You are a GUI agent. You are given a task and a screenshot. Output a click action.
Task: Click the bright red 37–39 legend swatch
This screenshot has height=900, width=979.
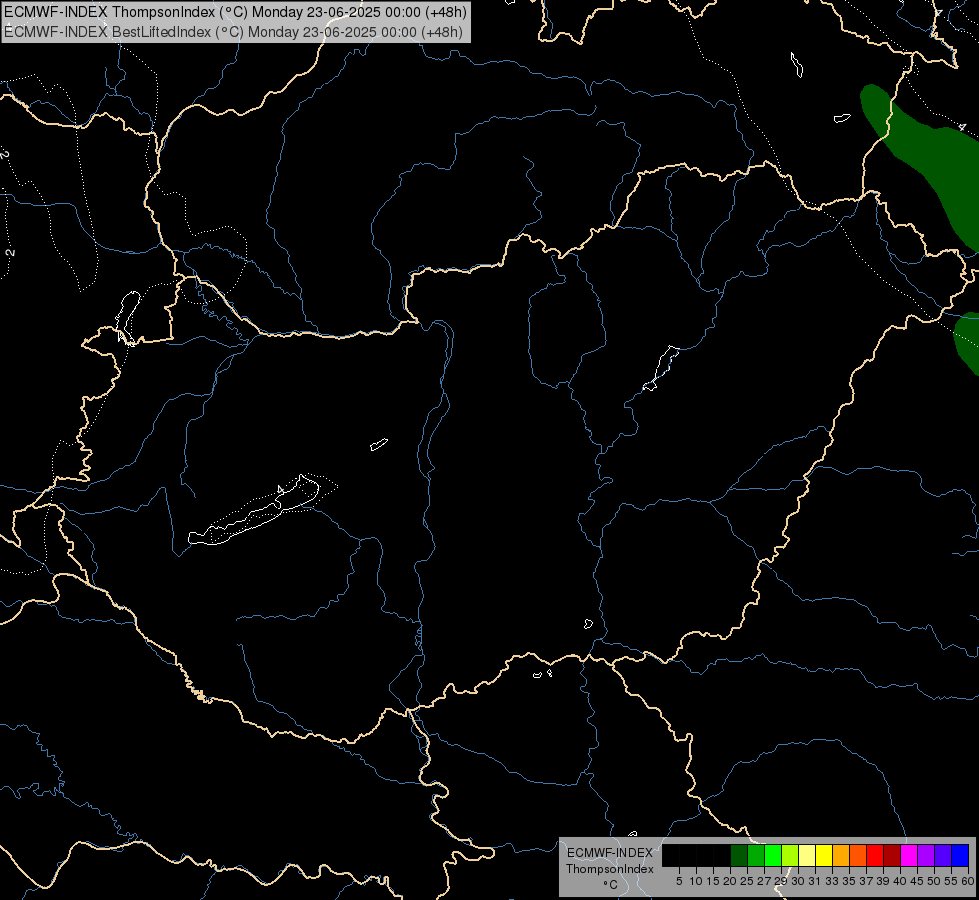click(875, 856)
